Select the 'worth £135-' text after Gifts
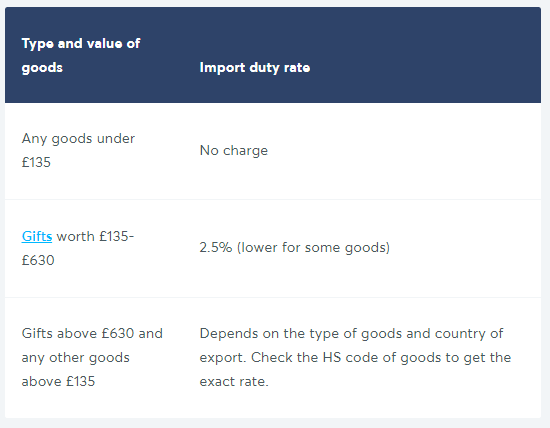The width and height of the screenshot is (550, 428). (95, 236)
